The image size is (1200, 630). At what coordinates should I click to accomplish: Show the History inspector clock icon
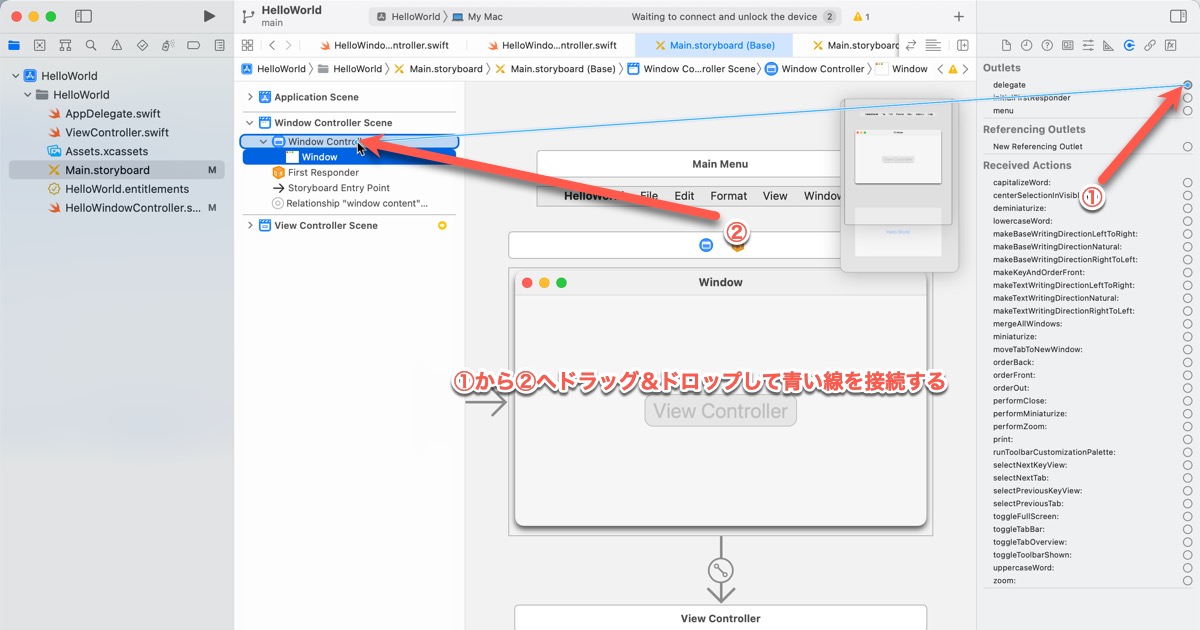[1027, 45]
